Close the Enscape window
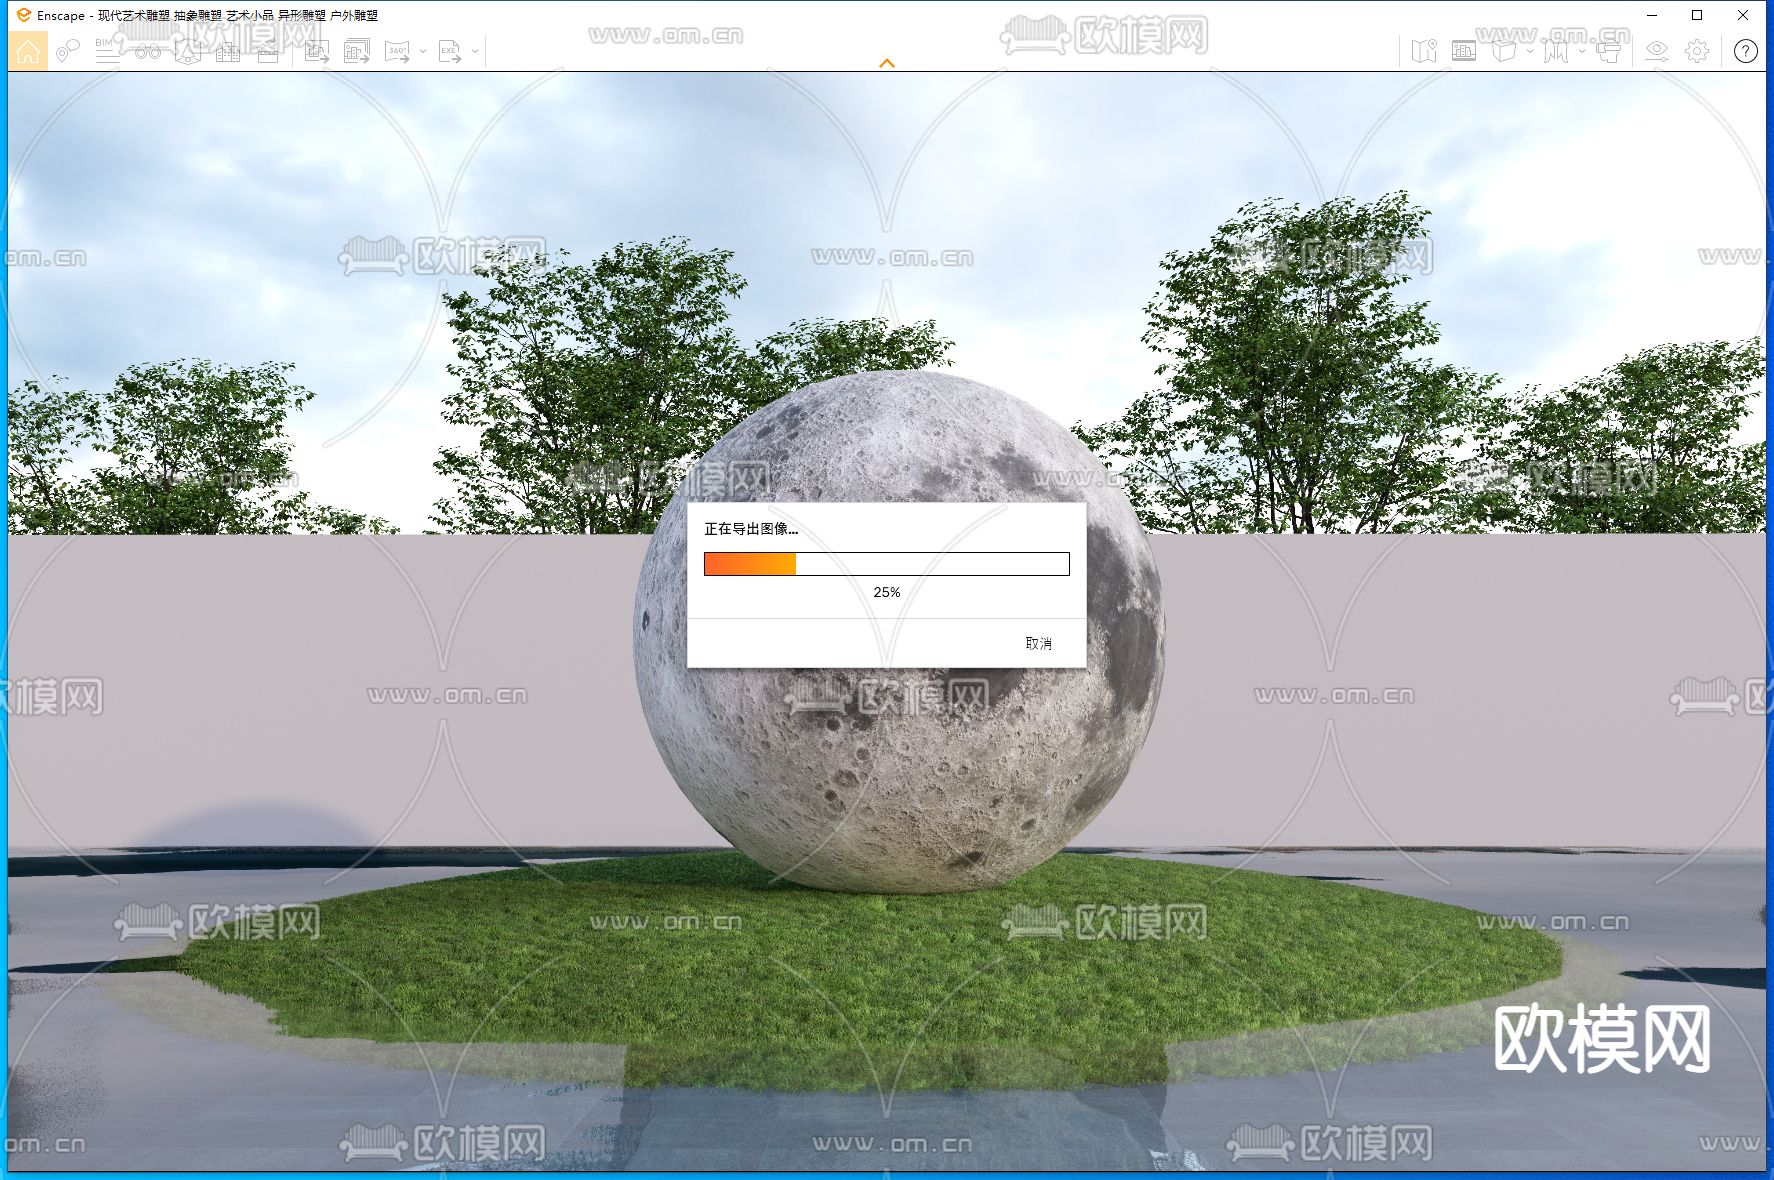 [x=1743, y=15]
